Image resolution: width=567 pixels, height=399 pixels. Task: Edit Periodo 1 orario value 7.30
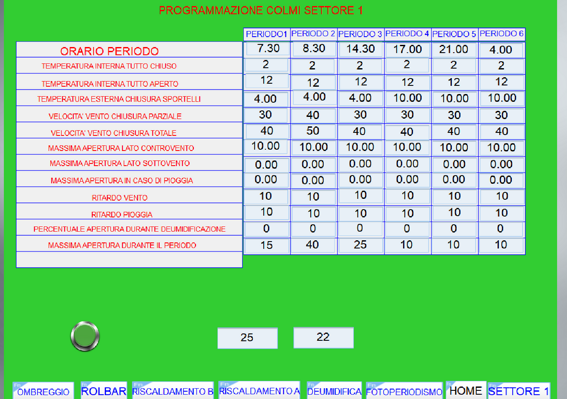pos(268,48)
